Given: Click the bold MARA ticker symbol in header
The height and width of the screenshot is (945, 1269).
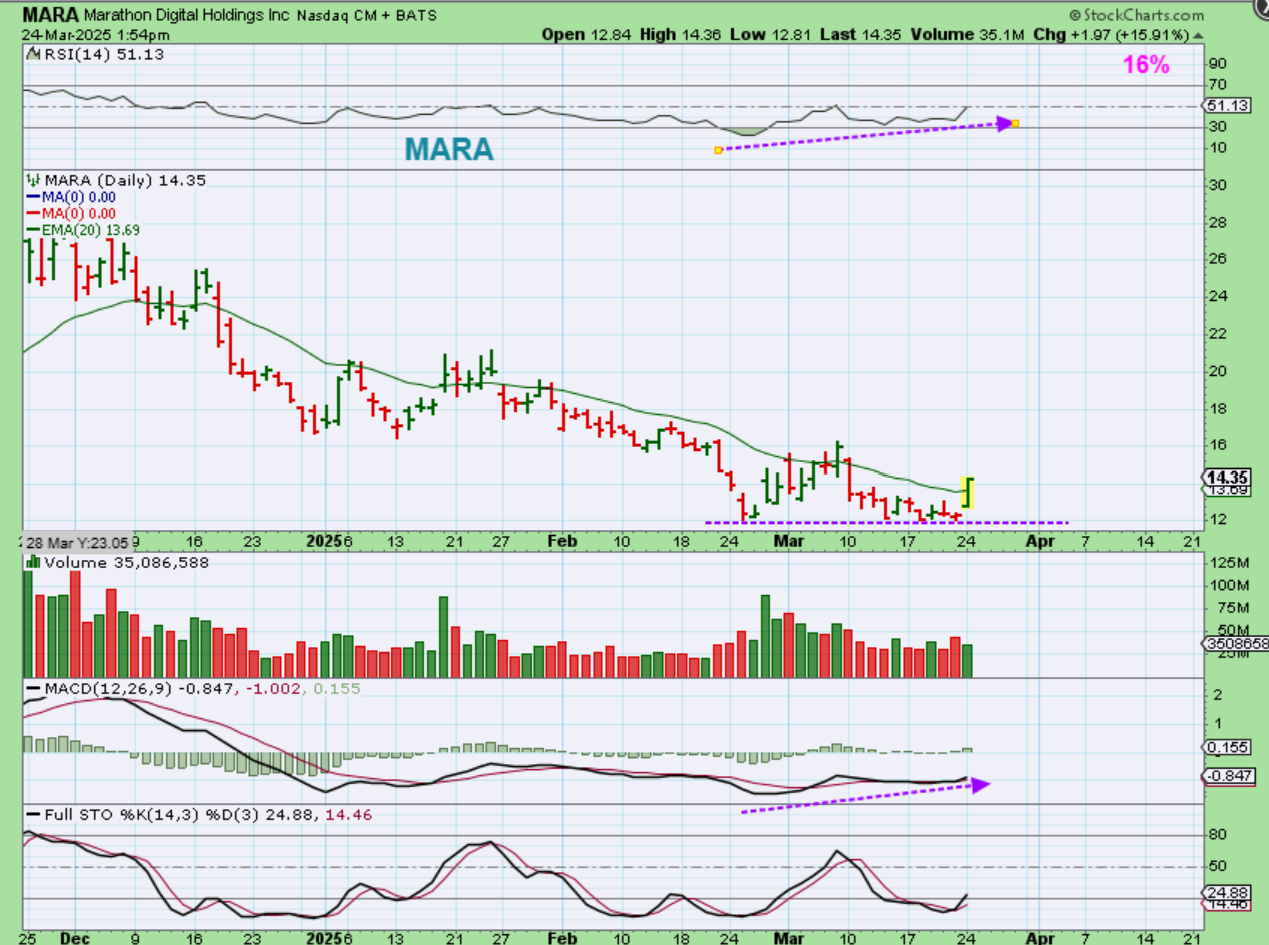Looking at the screenshot, I should [x=51, y=15].
